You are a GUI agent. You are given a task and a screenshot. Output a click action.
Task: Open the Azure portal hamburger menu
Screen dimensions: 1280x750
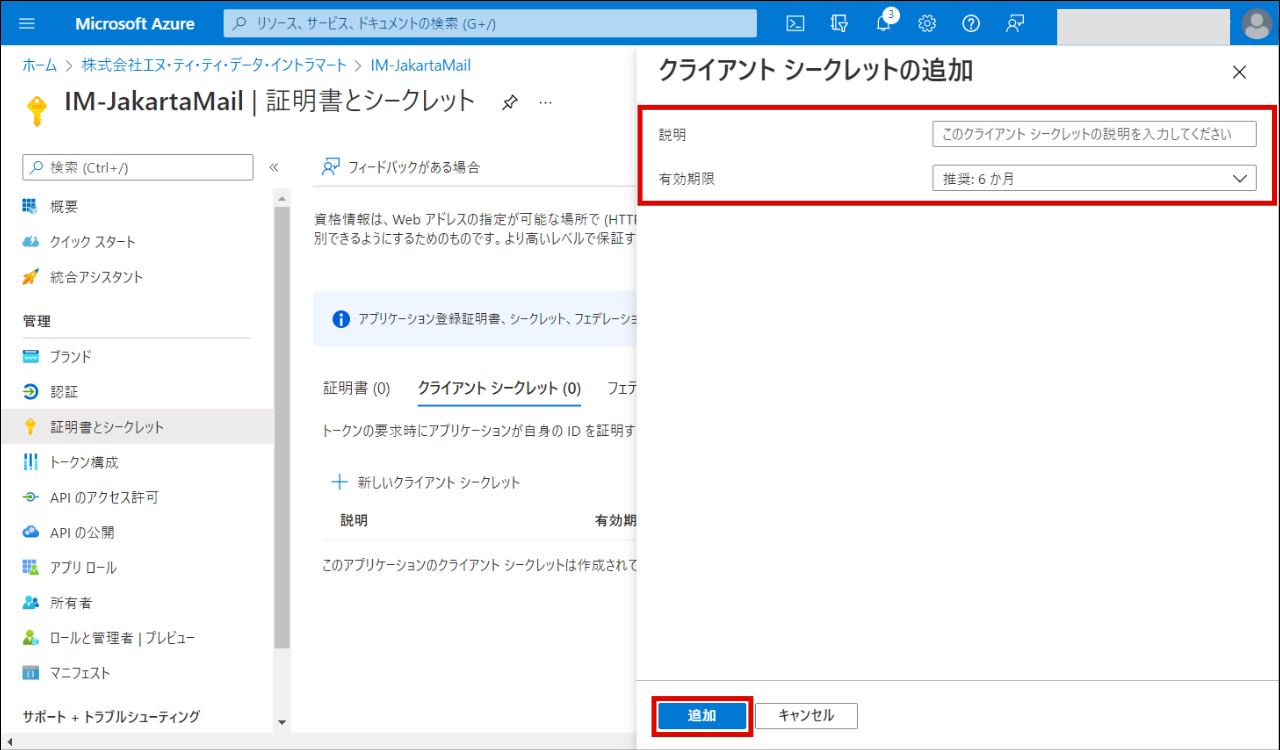pos(27,23)
